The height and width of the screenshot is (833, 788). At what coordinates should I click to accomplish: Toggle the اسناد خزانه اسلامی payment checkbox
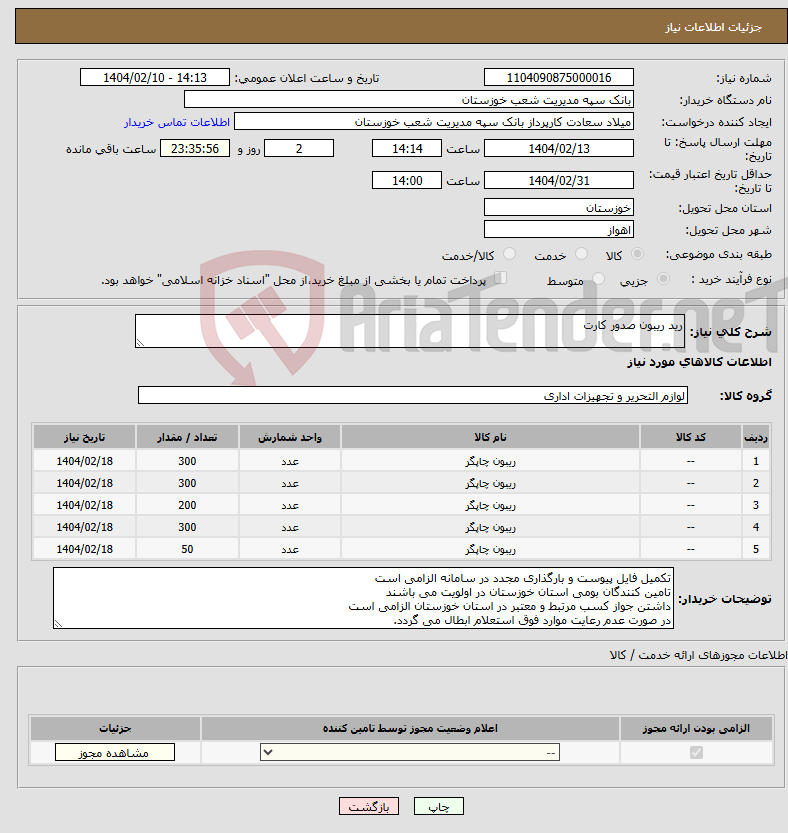point(500,278)
